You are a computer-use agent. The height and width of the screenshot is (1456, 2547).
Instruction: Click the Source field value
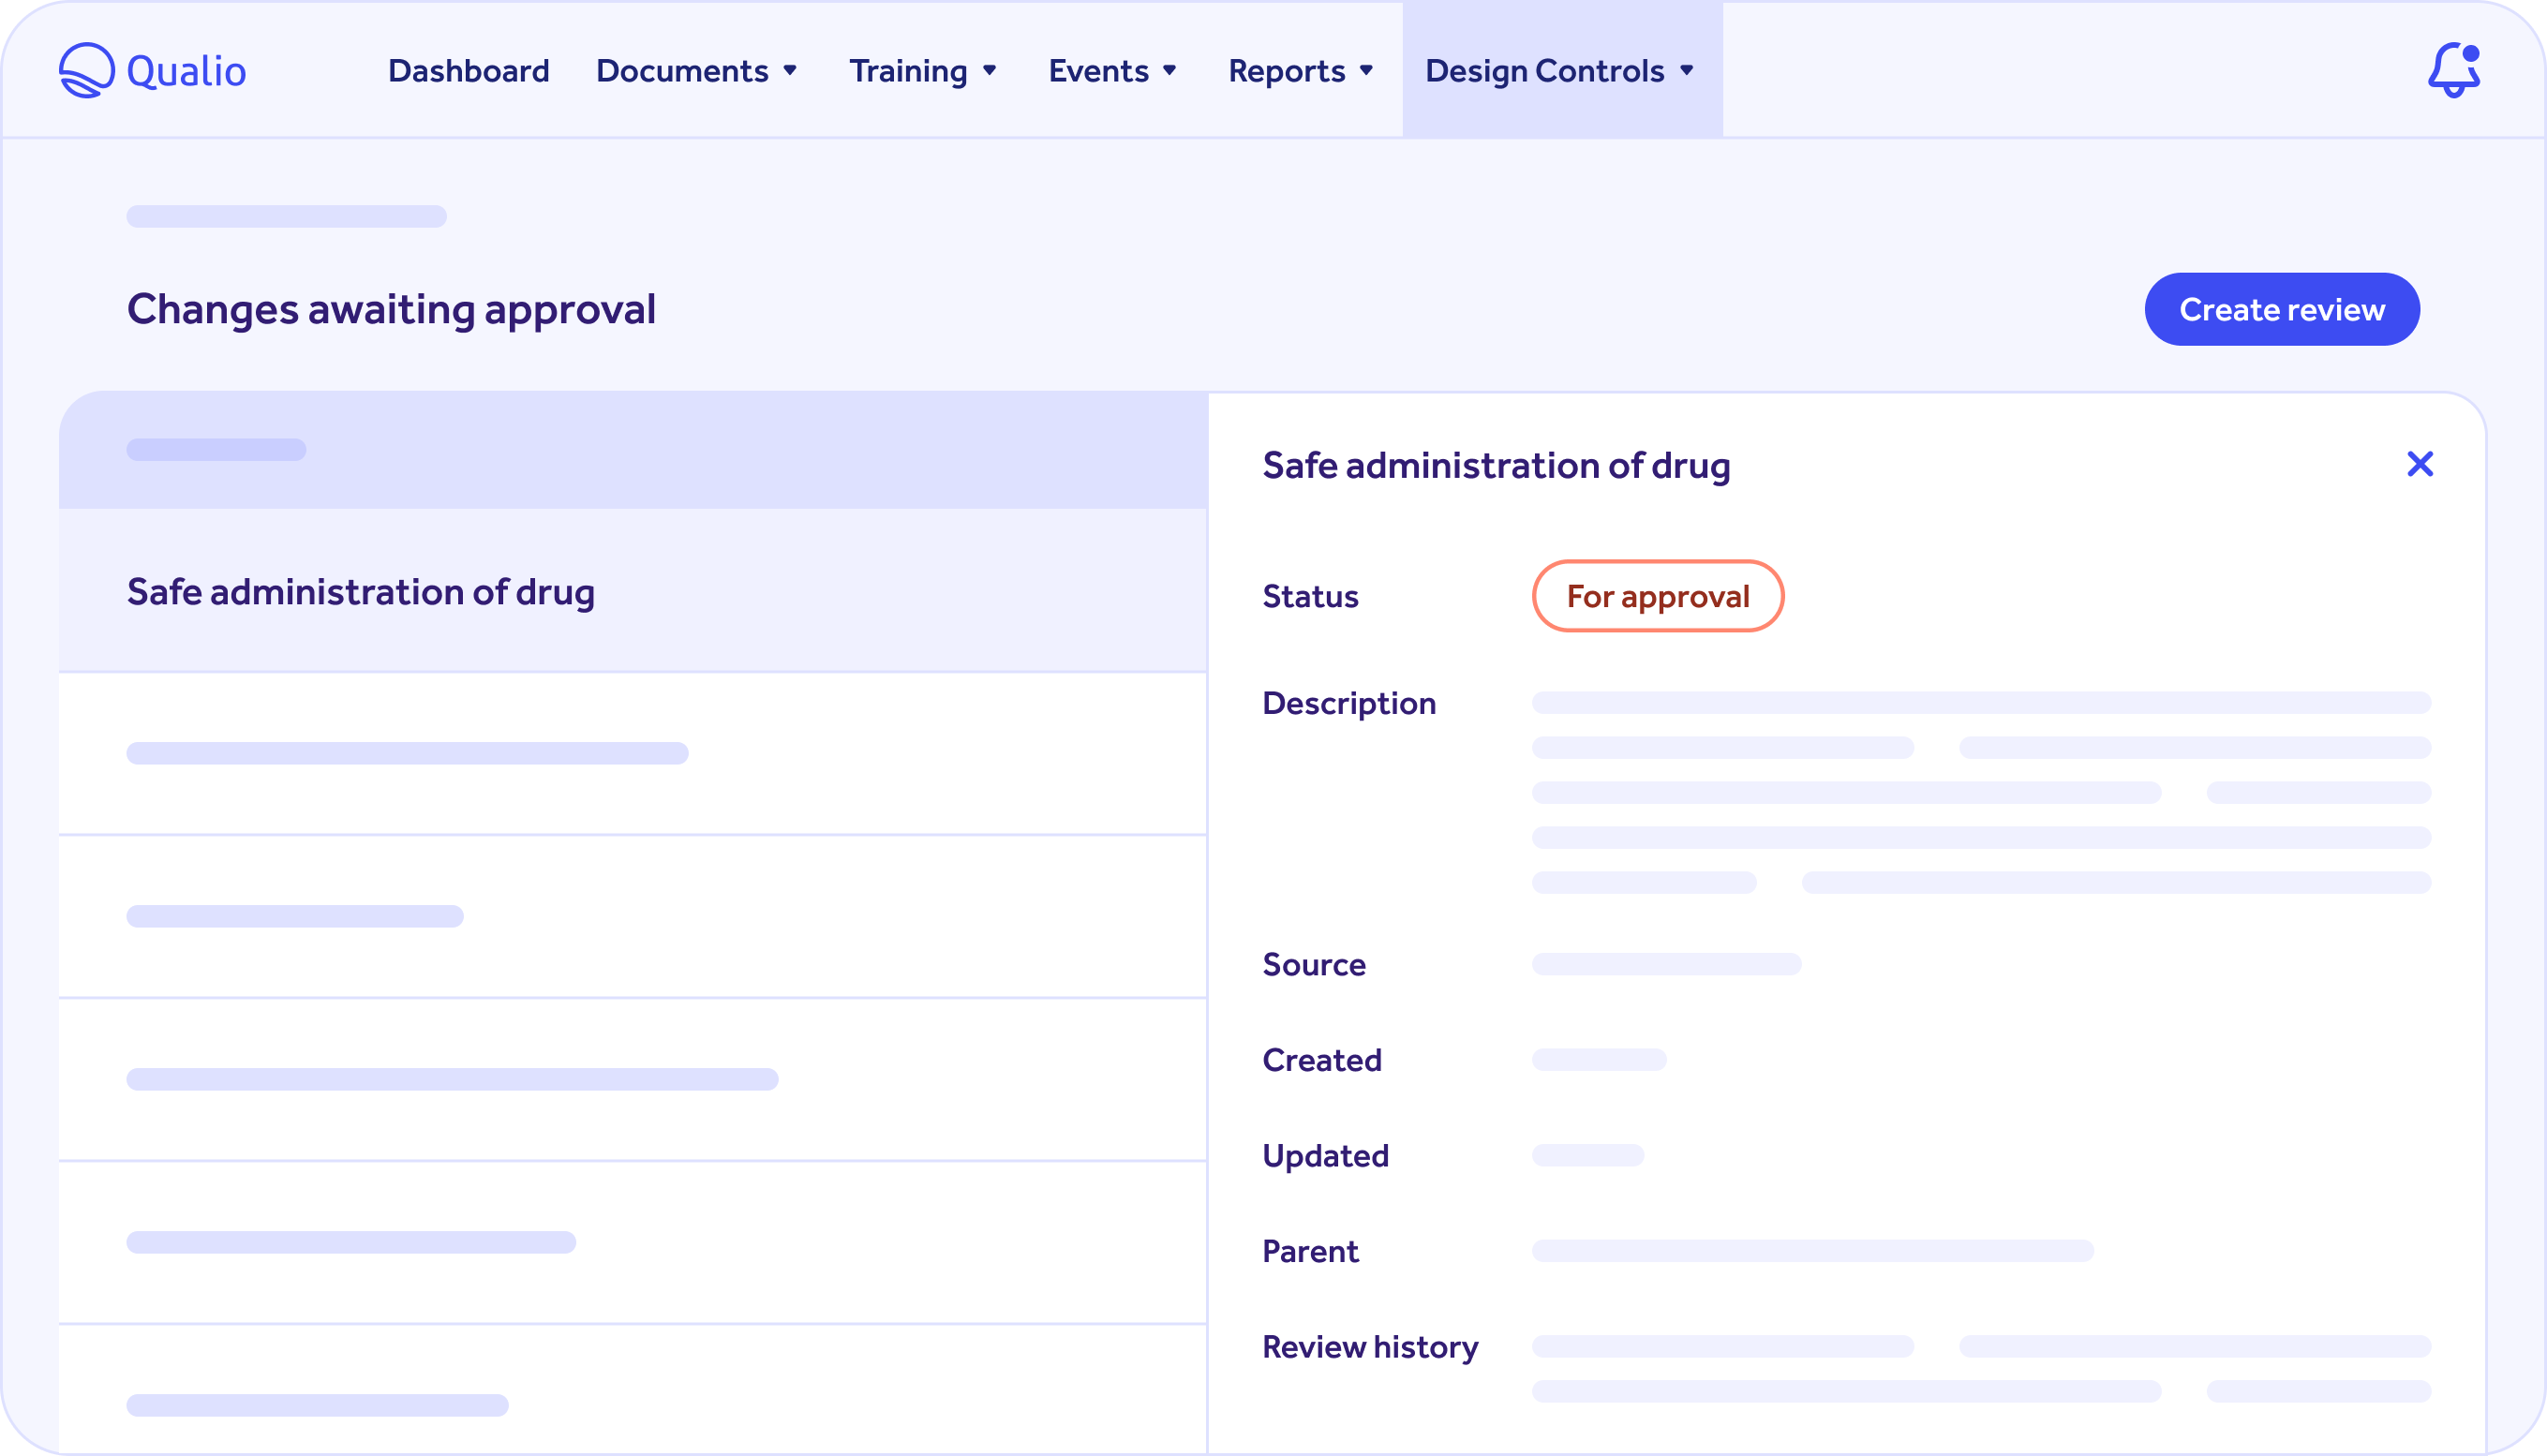click(x=1665, y=963)
